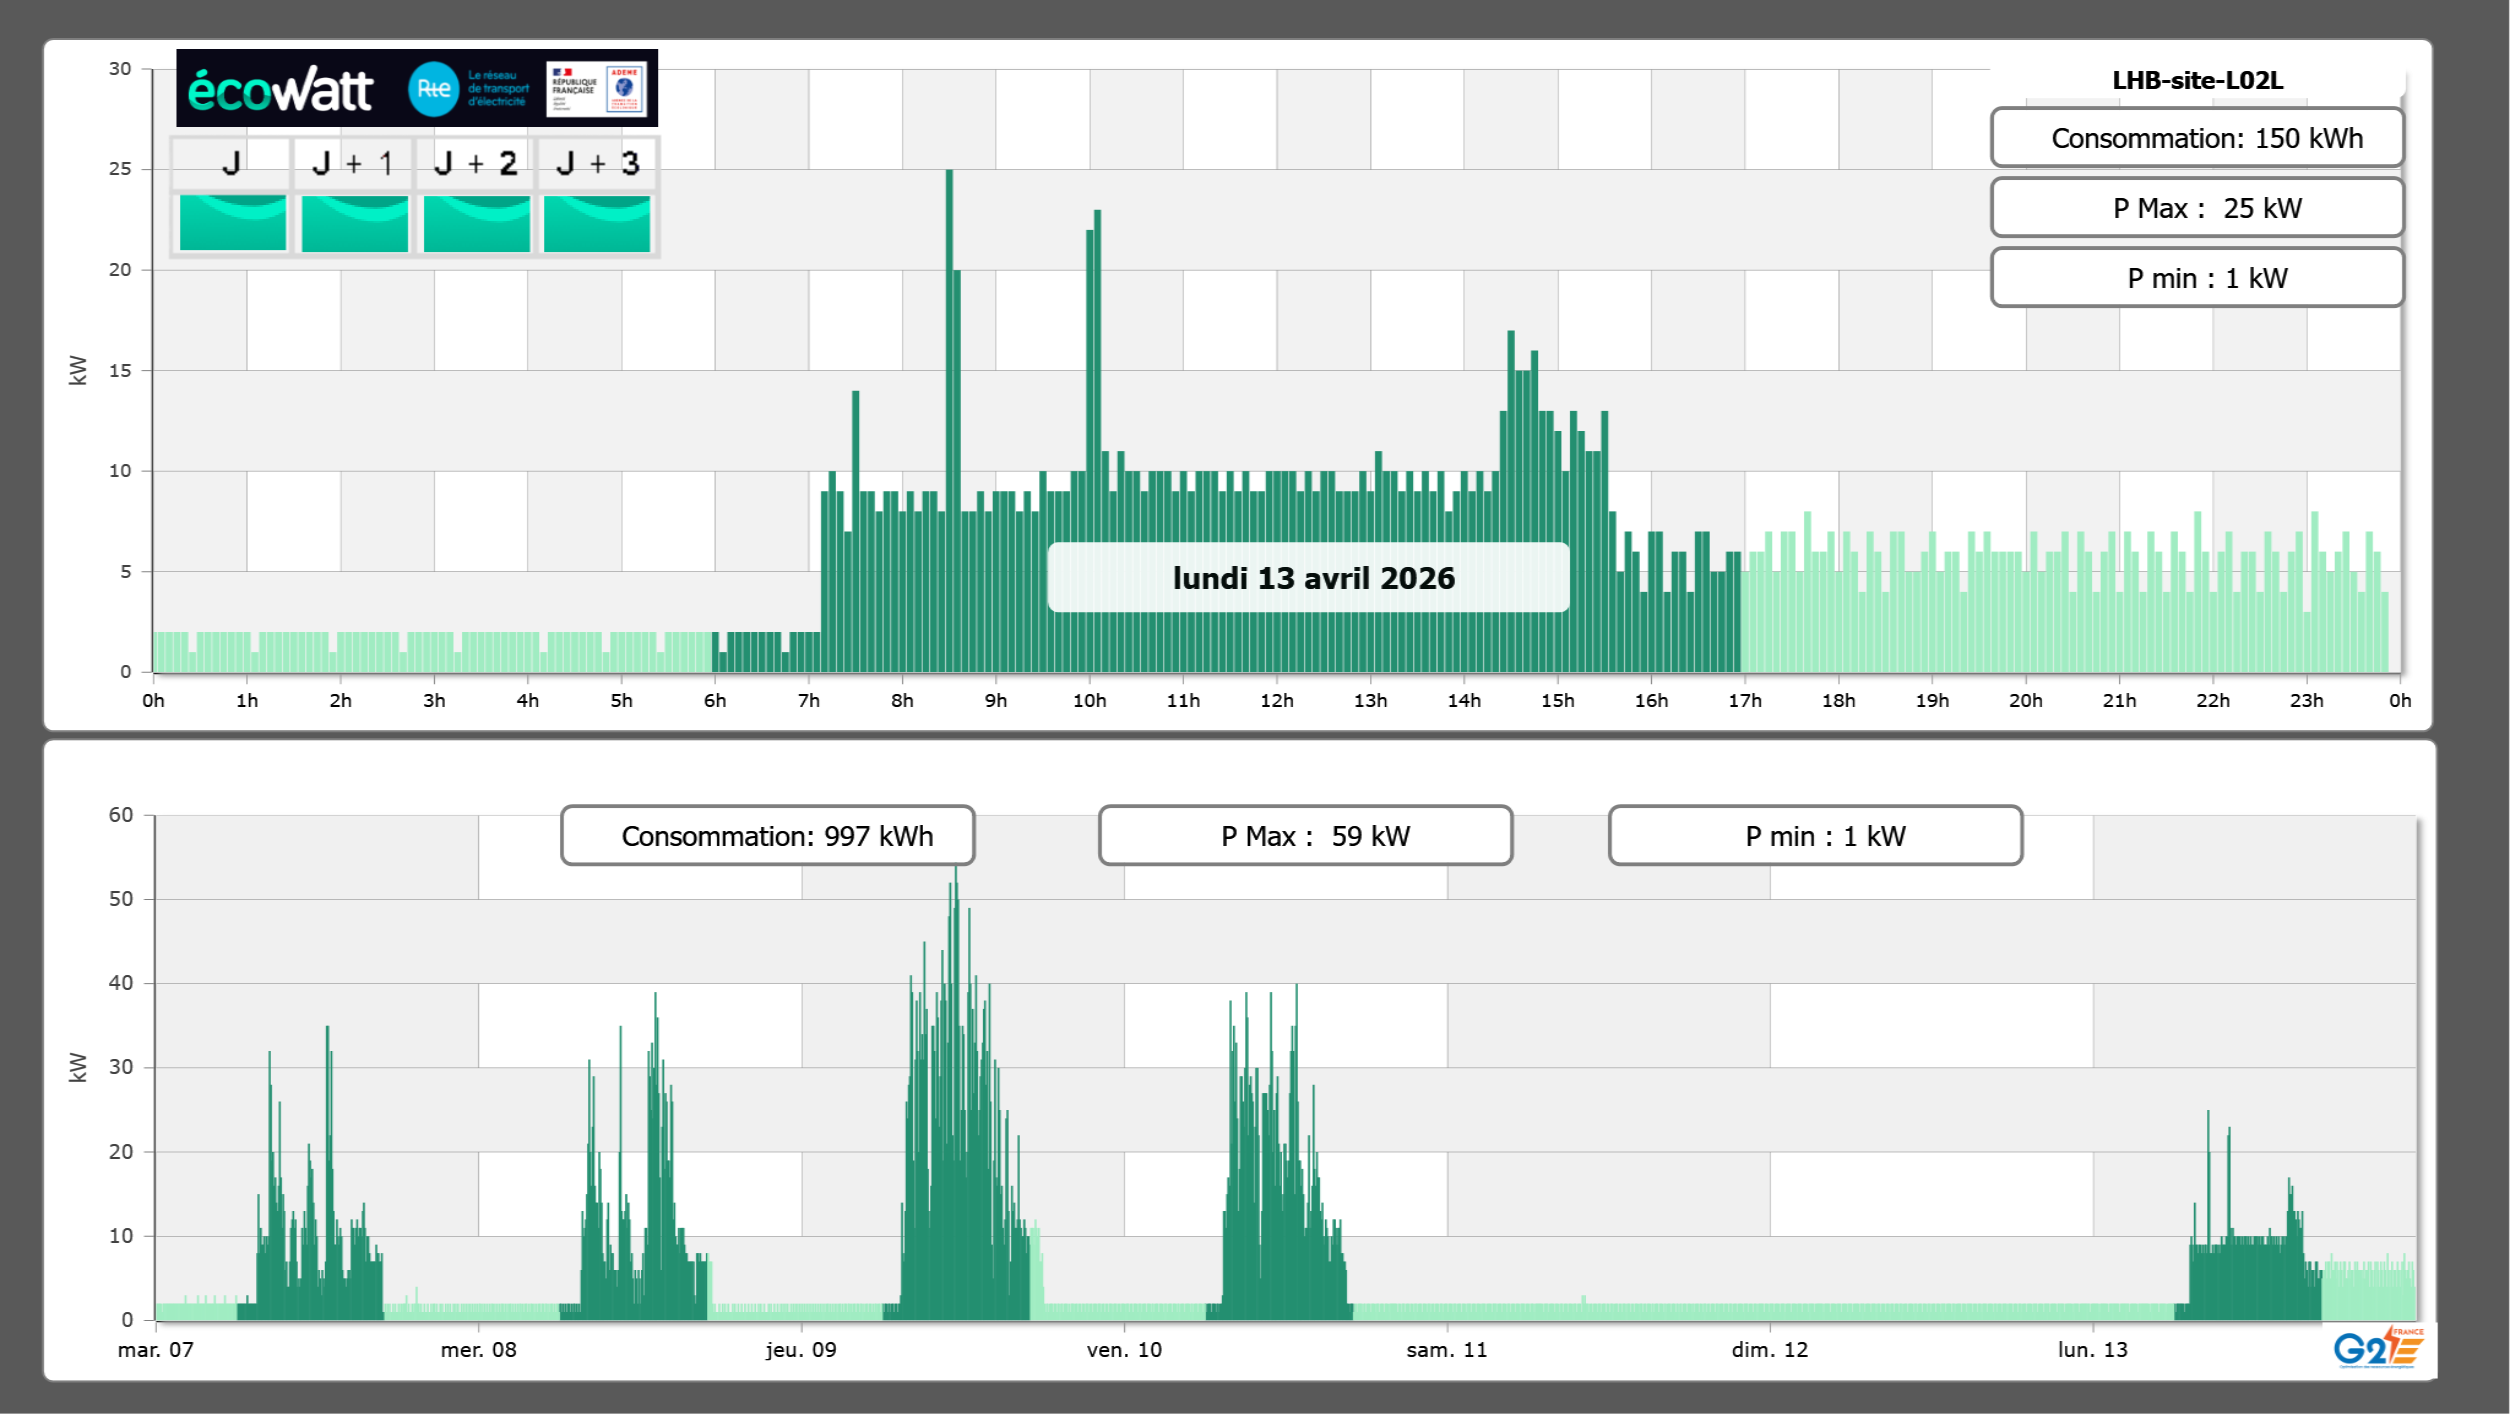Click the G2 France logo

pos(2378,1349)
